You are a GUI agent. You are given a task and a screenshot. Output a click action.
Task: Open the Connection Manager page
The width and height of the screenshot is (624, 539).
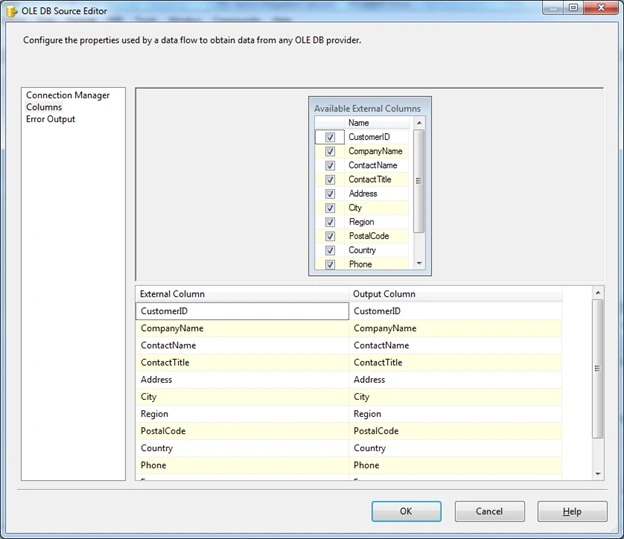point(68,95)
